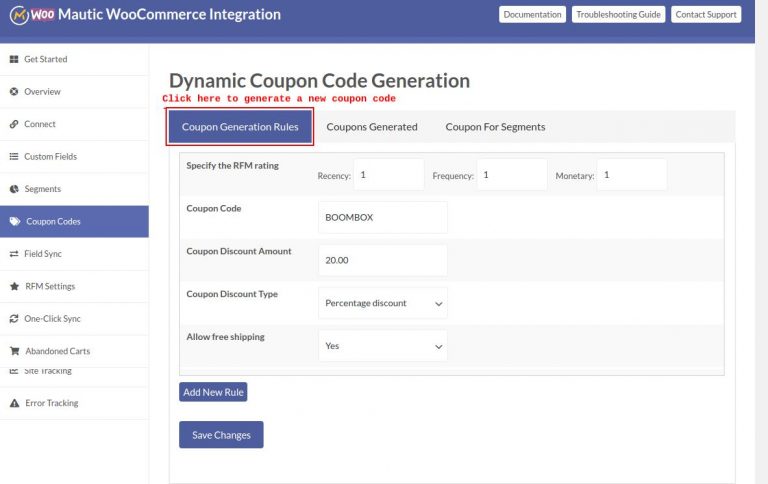Go to the Overview section
This screenshot has width=768, height=484.
click(x=74, y=92)
